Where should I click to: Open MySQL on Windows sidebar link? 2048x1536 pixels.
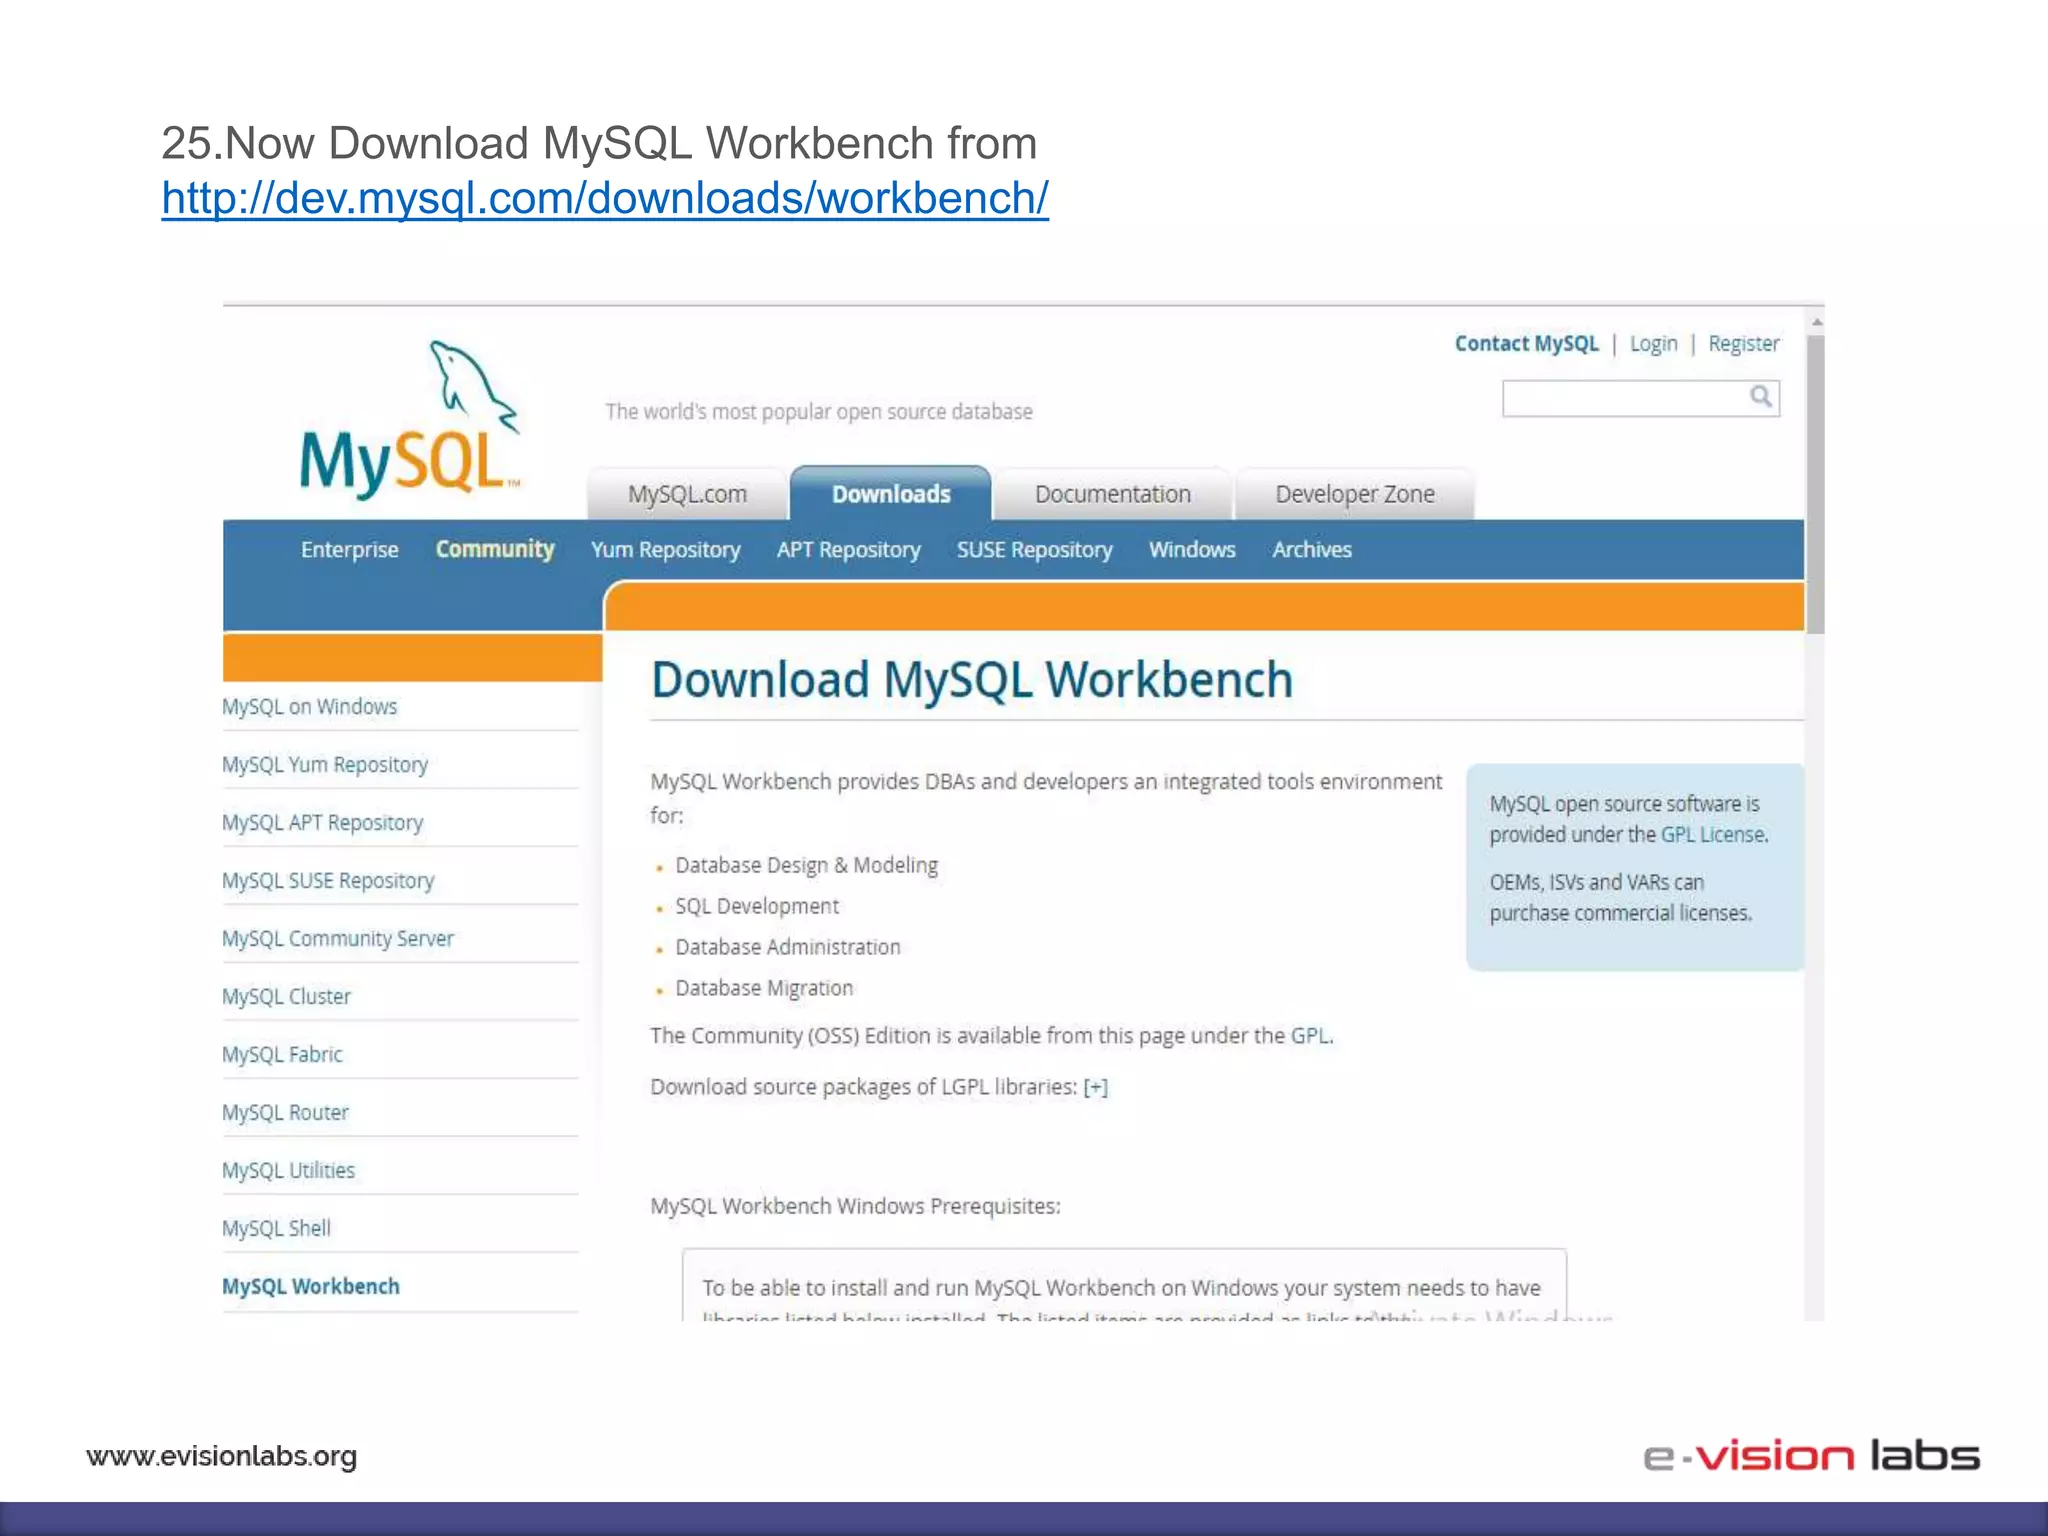(x=309, y=707)
